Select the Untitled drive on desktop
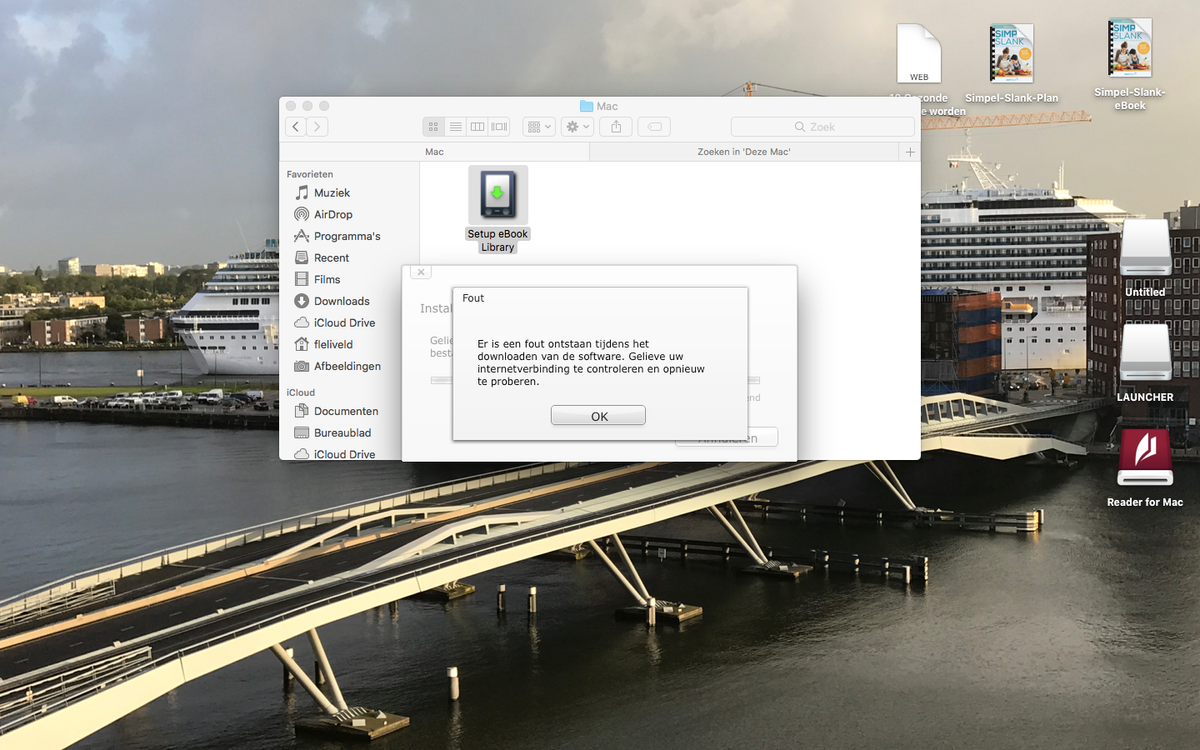Image resolution: width=1200 pixels, height=750 pixels. coord(1145,248)
